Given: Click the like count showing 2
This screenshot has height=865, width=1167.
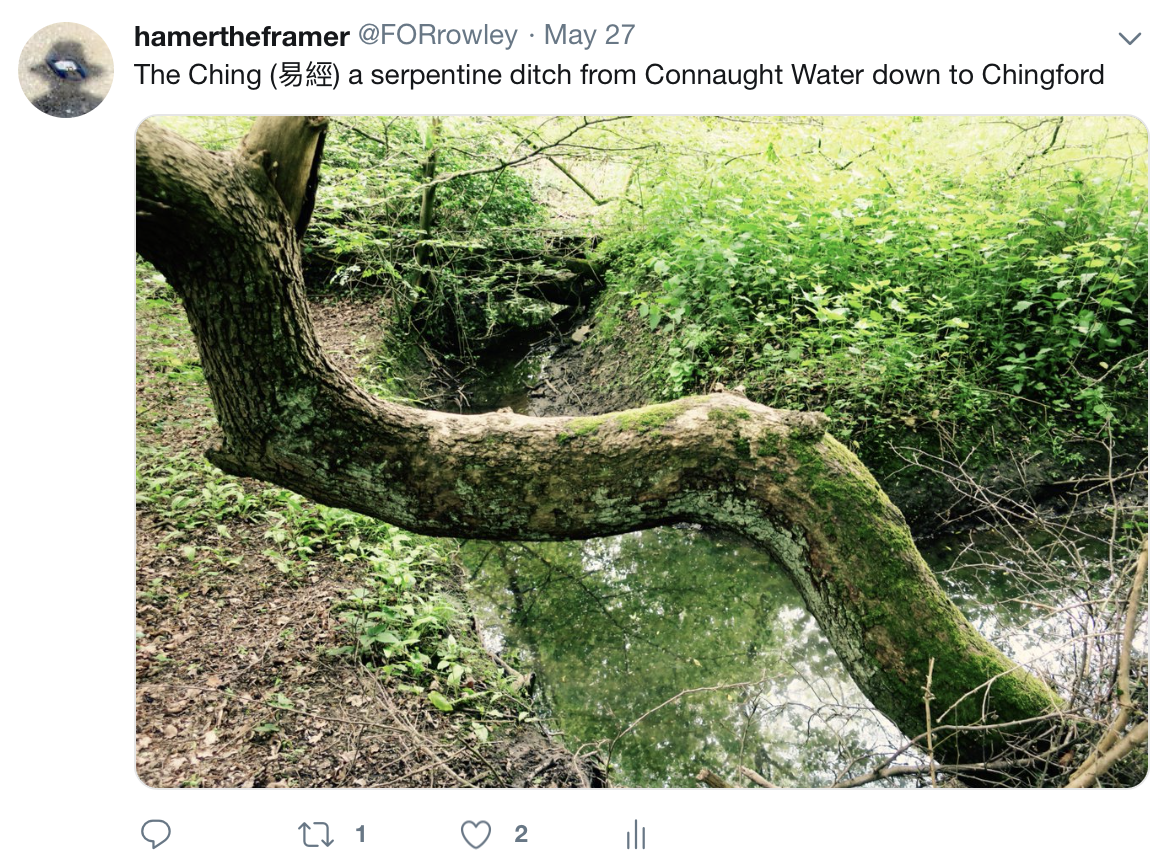Looking at the screenshot, I should pos(521,834).
